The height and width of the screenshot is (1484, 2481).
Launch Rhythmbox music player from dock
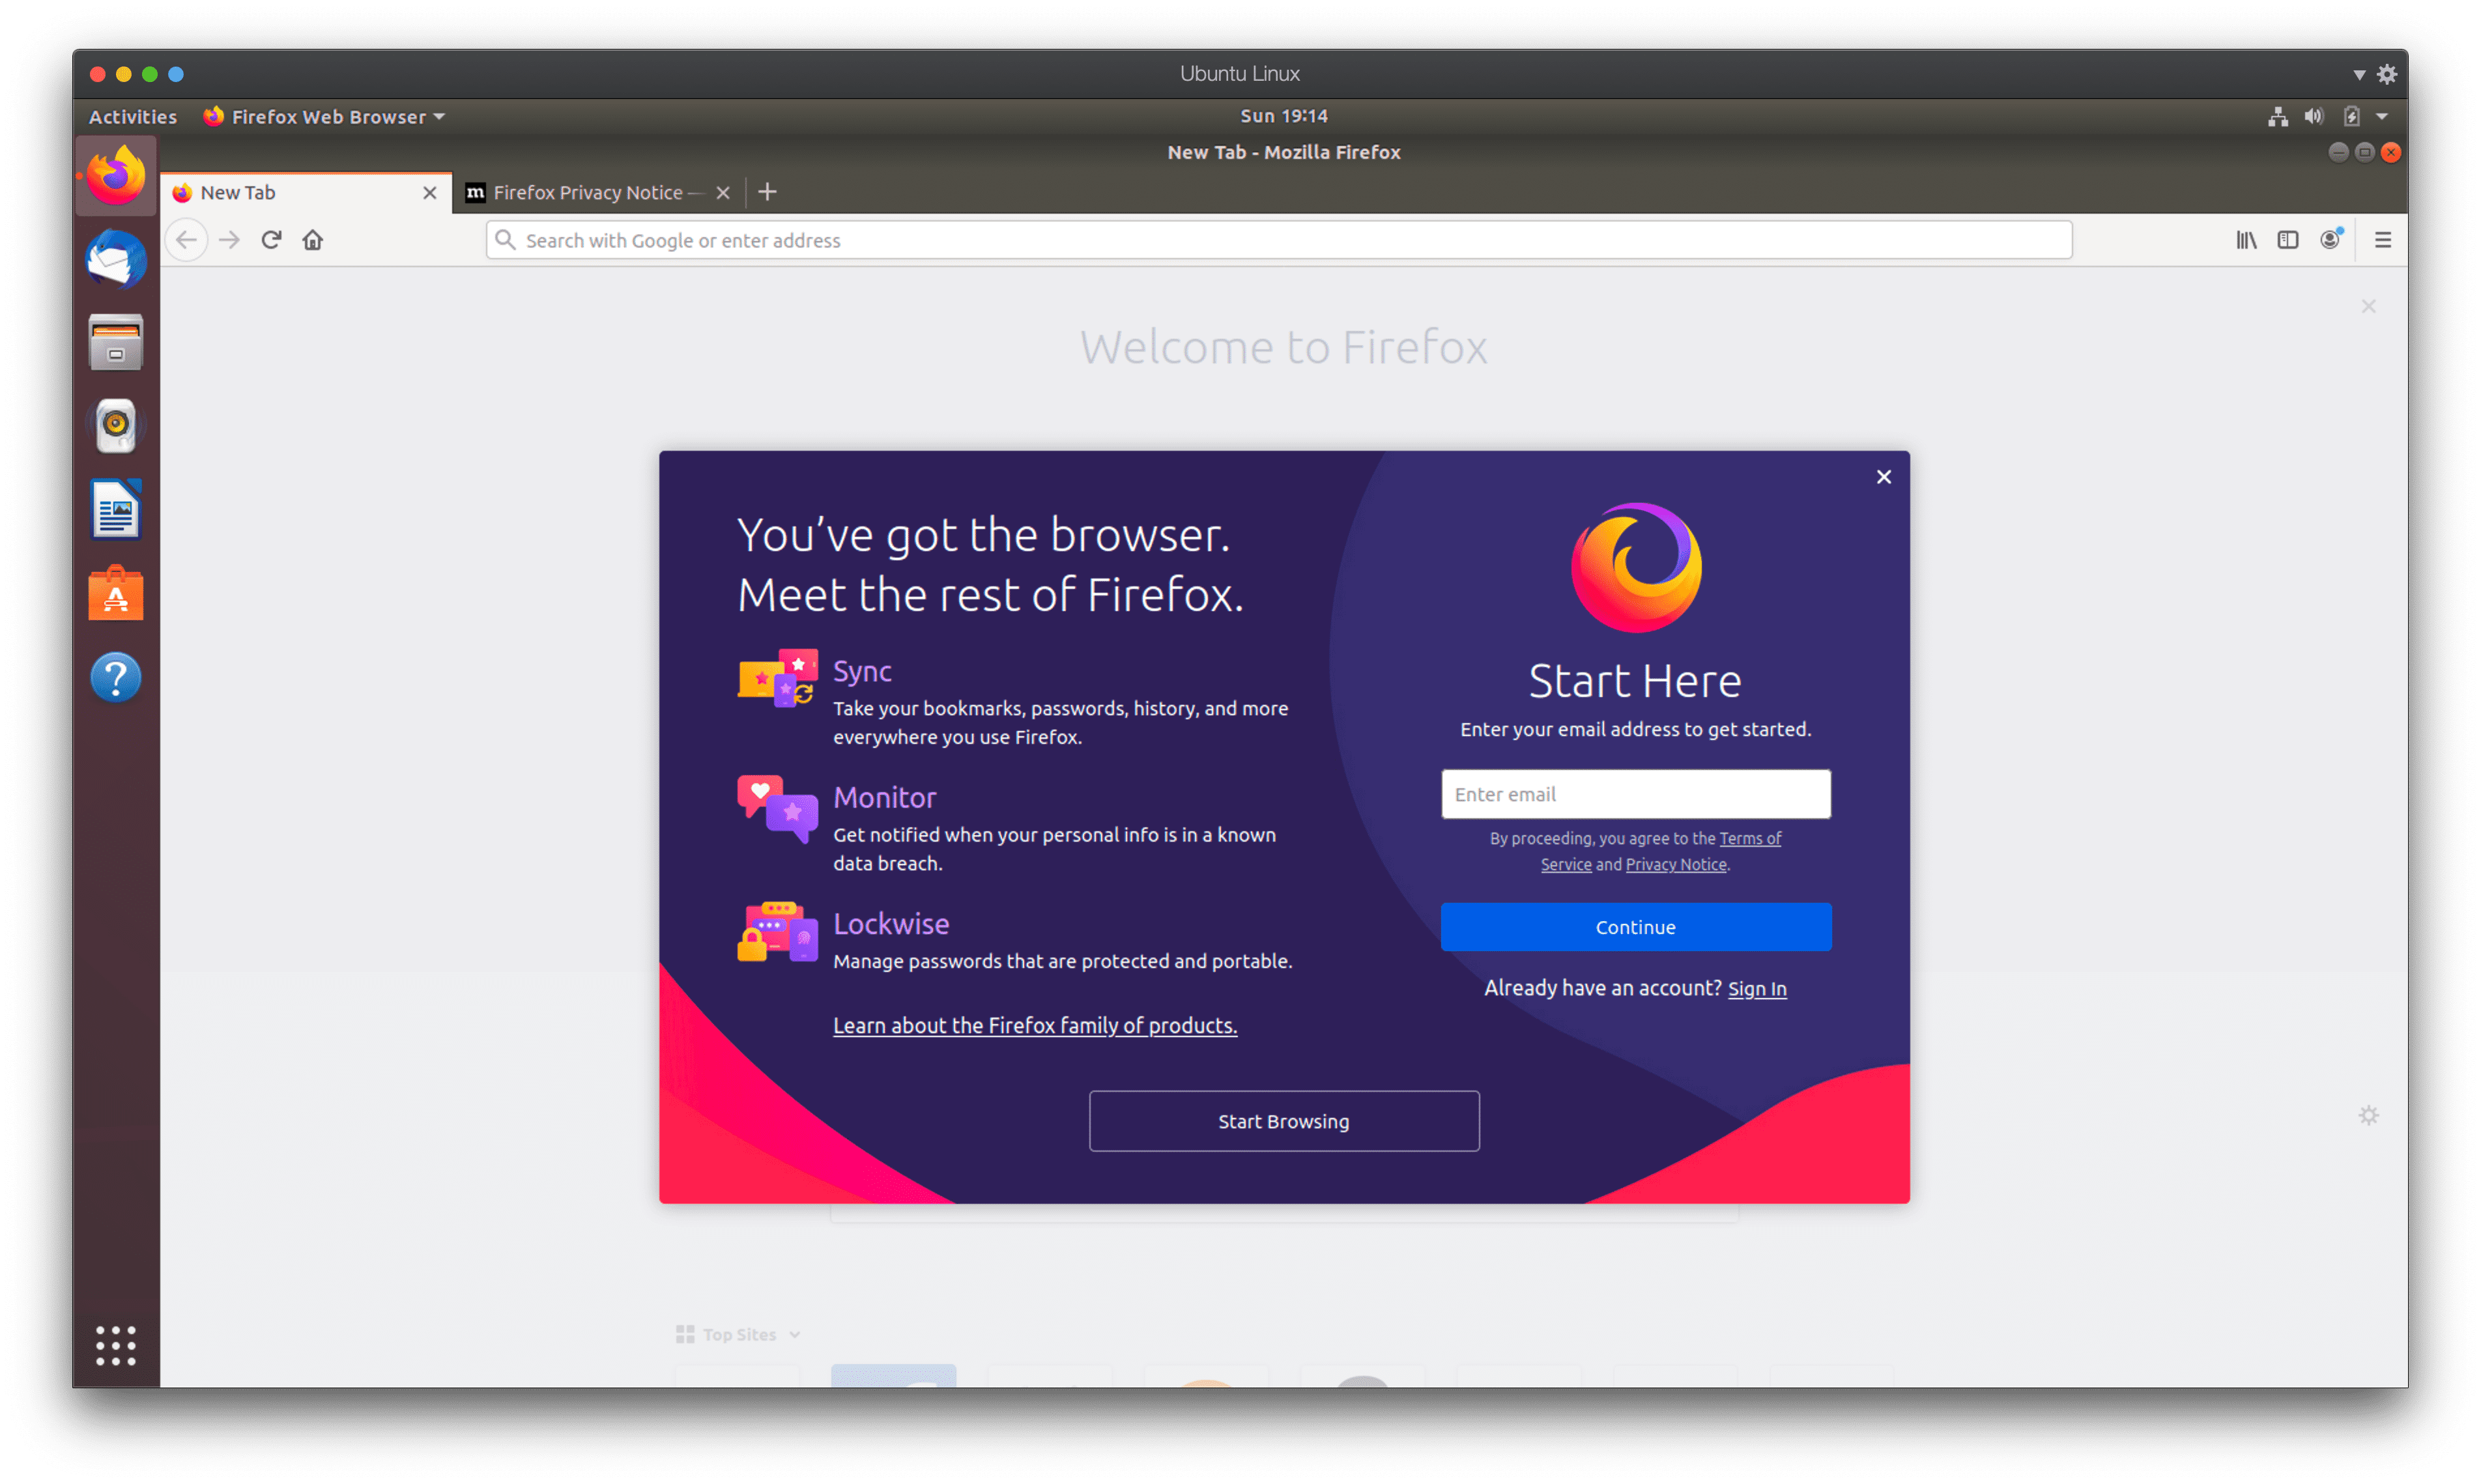pos(116,426)
